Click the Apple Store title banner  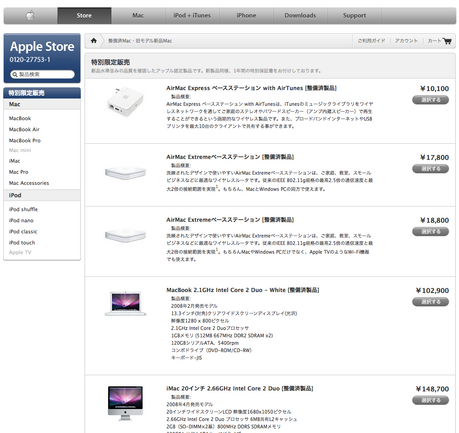coord(42,47)
